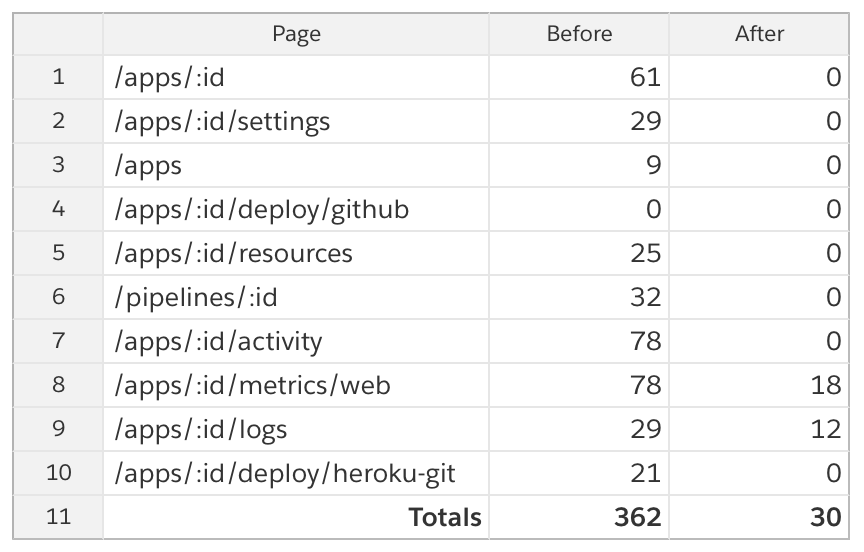Click After value 18 for metrics/web
Screen dimensions: 864x552
click(x=759, y=385)
